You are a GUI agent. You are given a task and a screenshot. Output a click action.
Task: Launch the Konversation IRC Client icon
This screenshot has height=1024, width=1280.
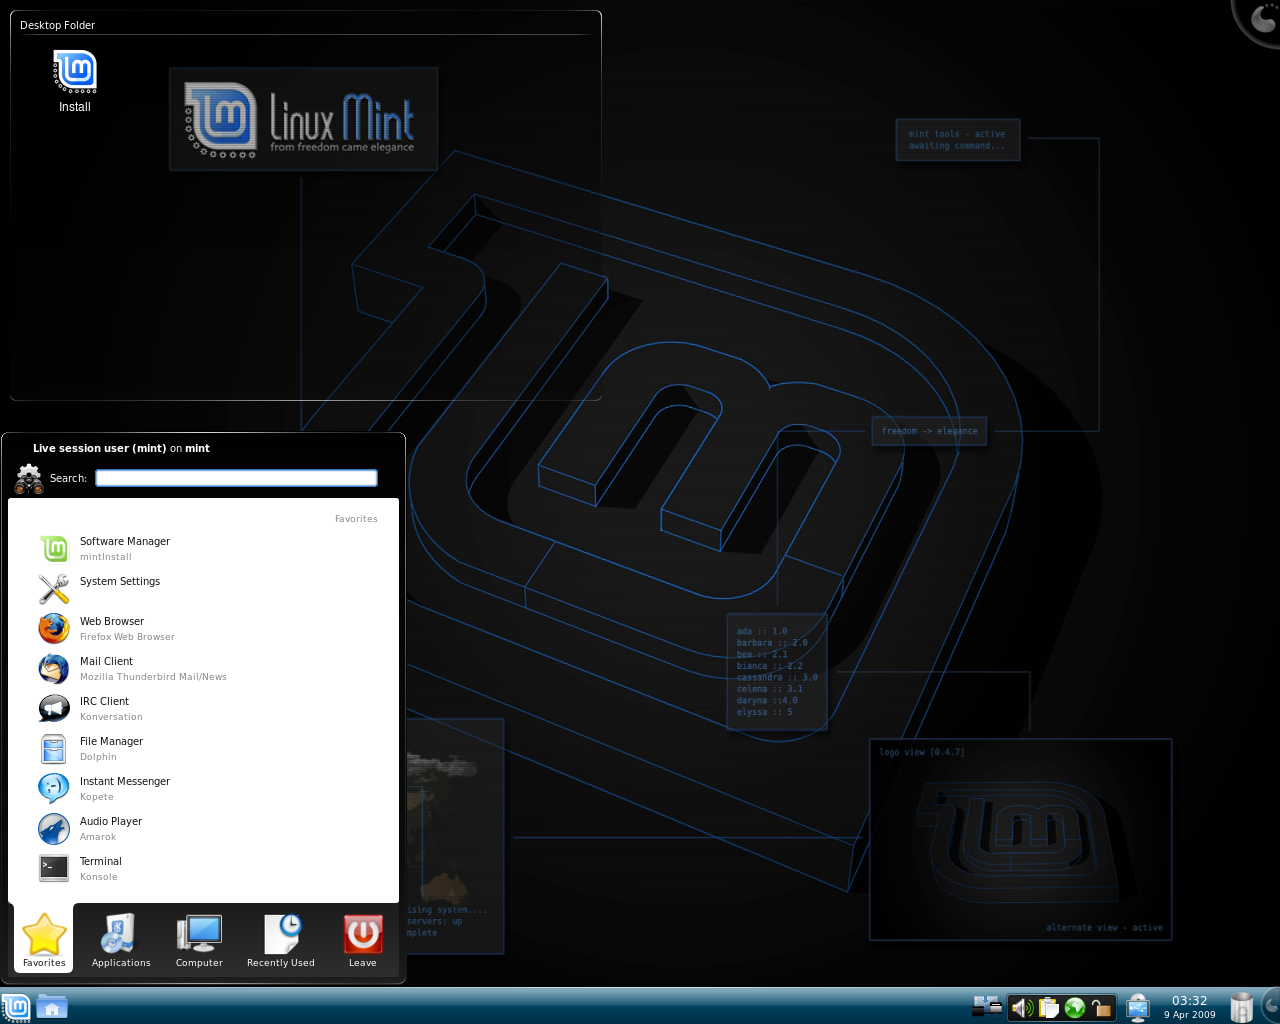54,708
